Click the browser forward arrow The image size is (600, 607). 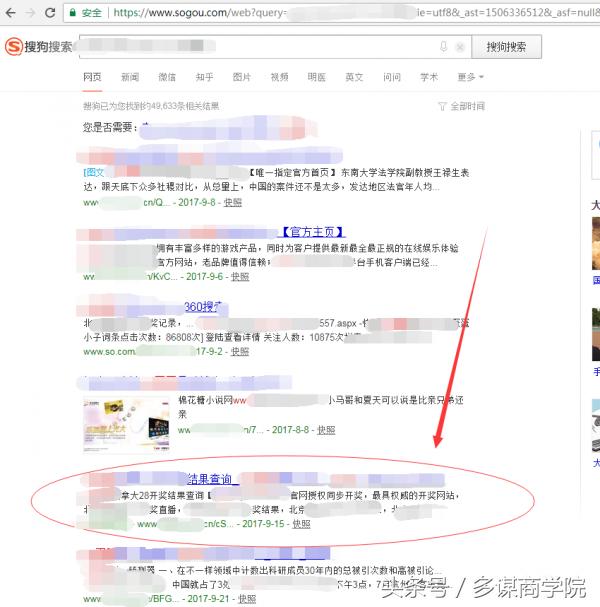[30, 13]
